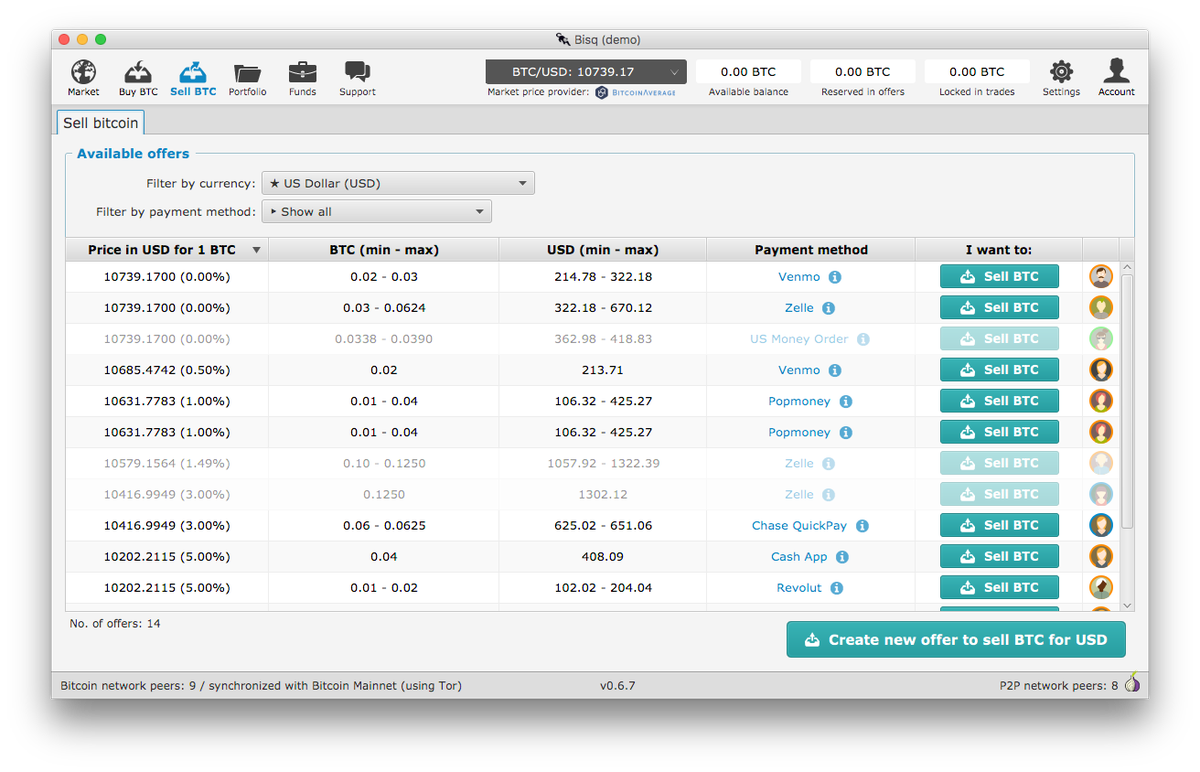
Task: Click peer avatar in Chase QuickPay row
Action: coord(1101,525)
